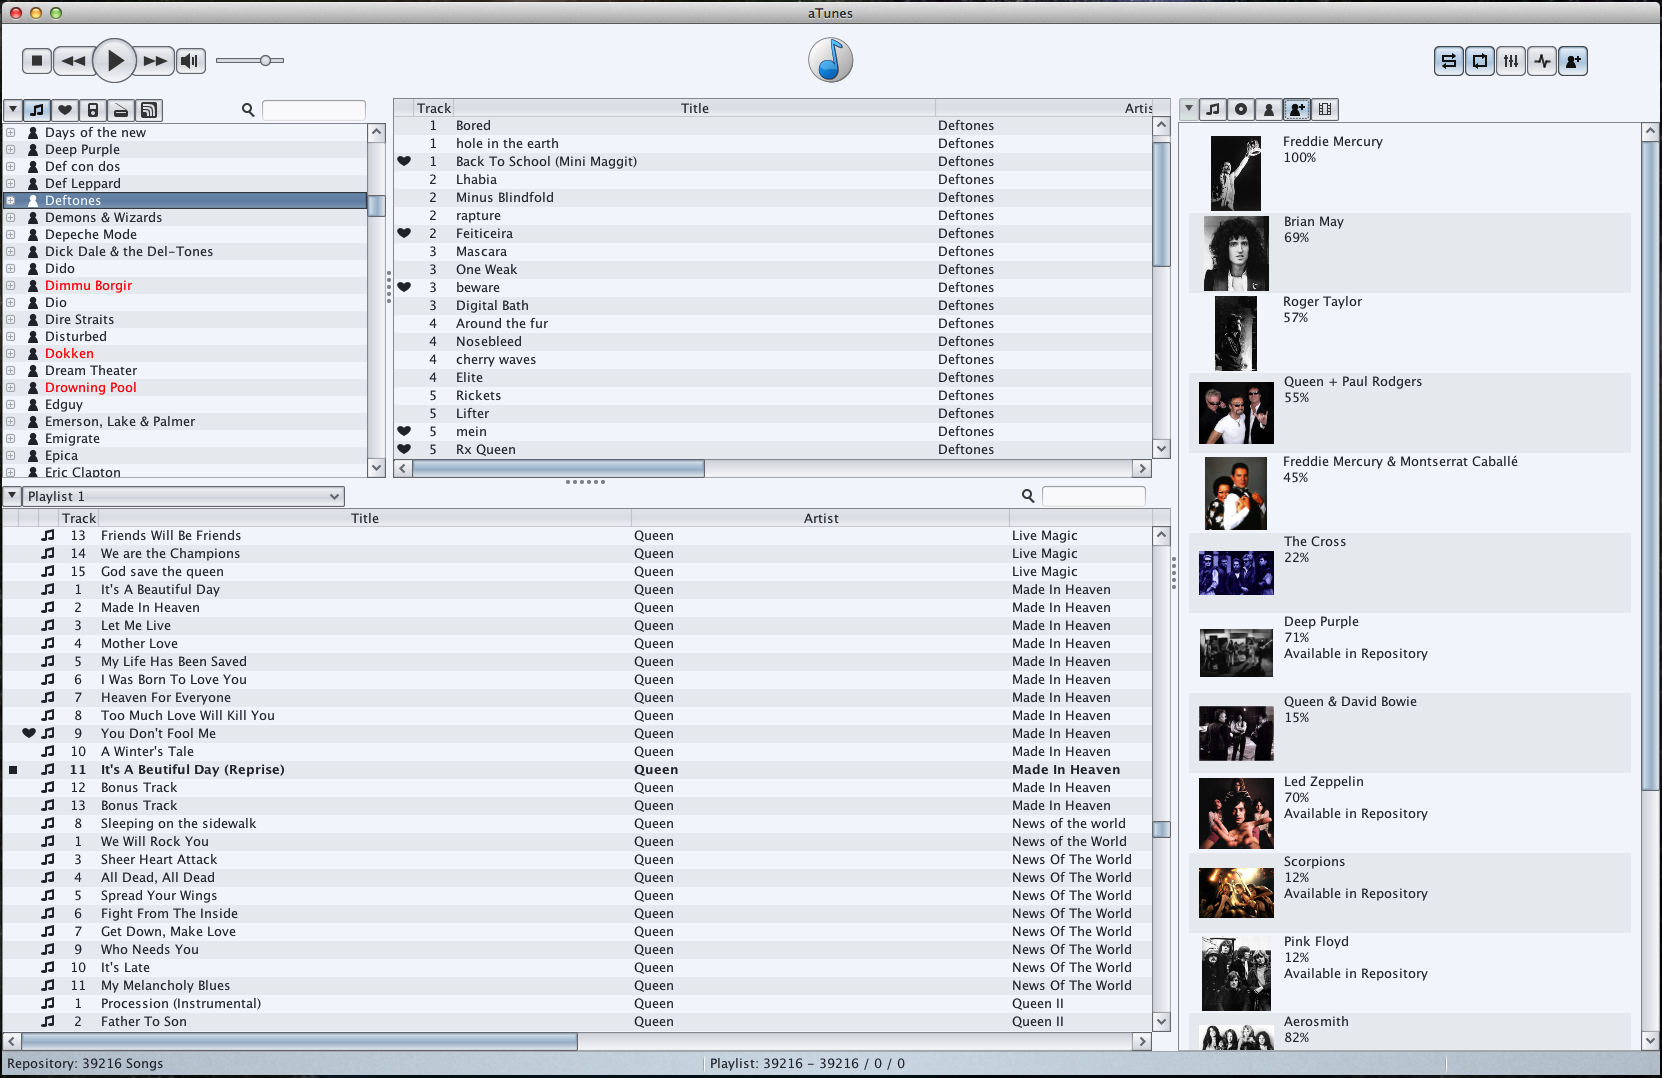Show artist tab in context panel

[x=1269, y=110]
